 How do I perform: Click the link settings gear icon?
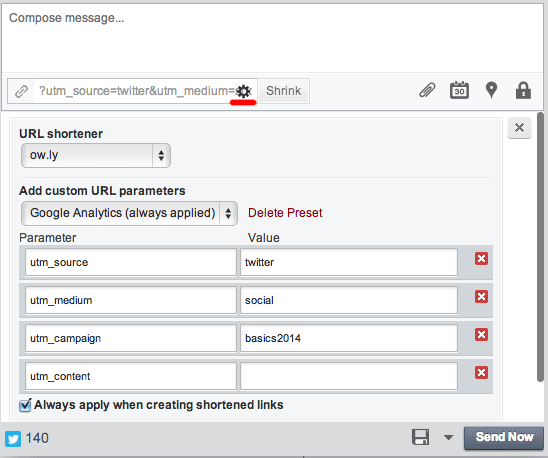[x=244, y=91]
